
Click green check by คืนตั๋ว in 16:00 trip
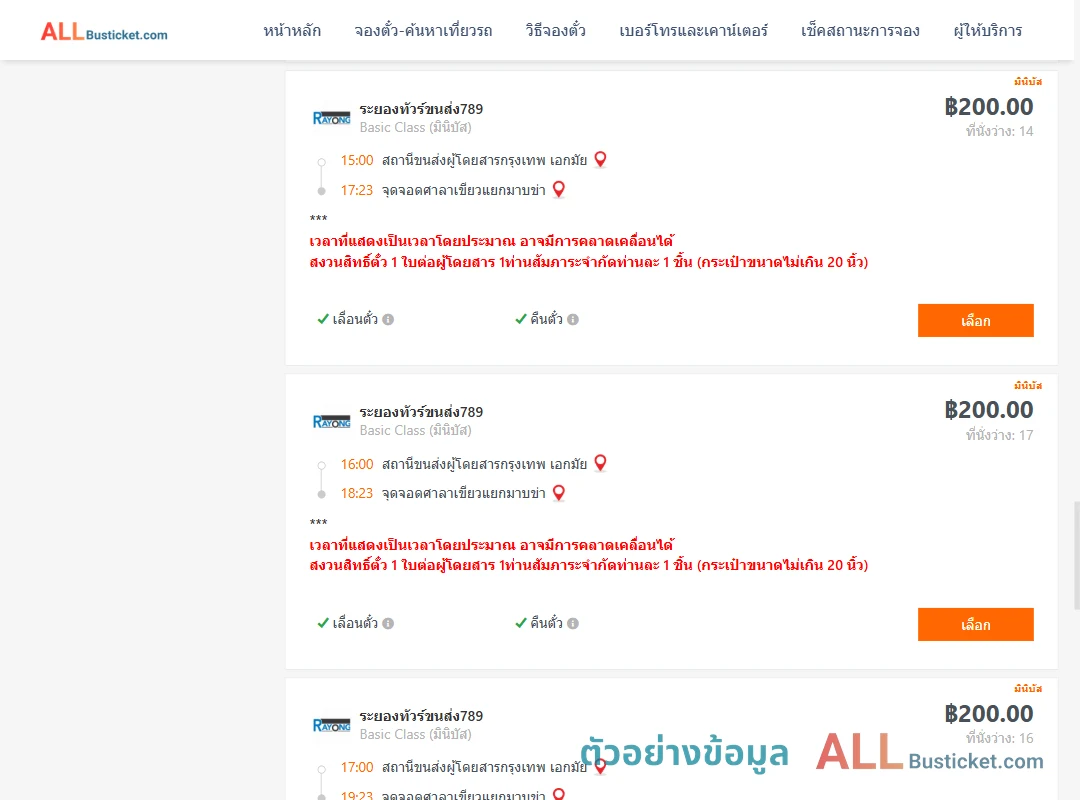point(521,622)
